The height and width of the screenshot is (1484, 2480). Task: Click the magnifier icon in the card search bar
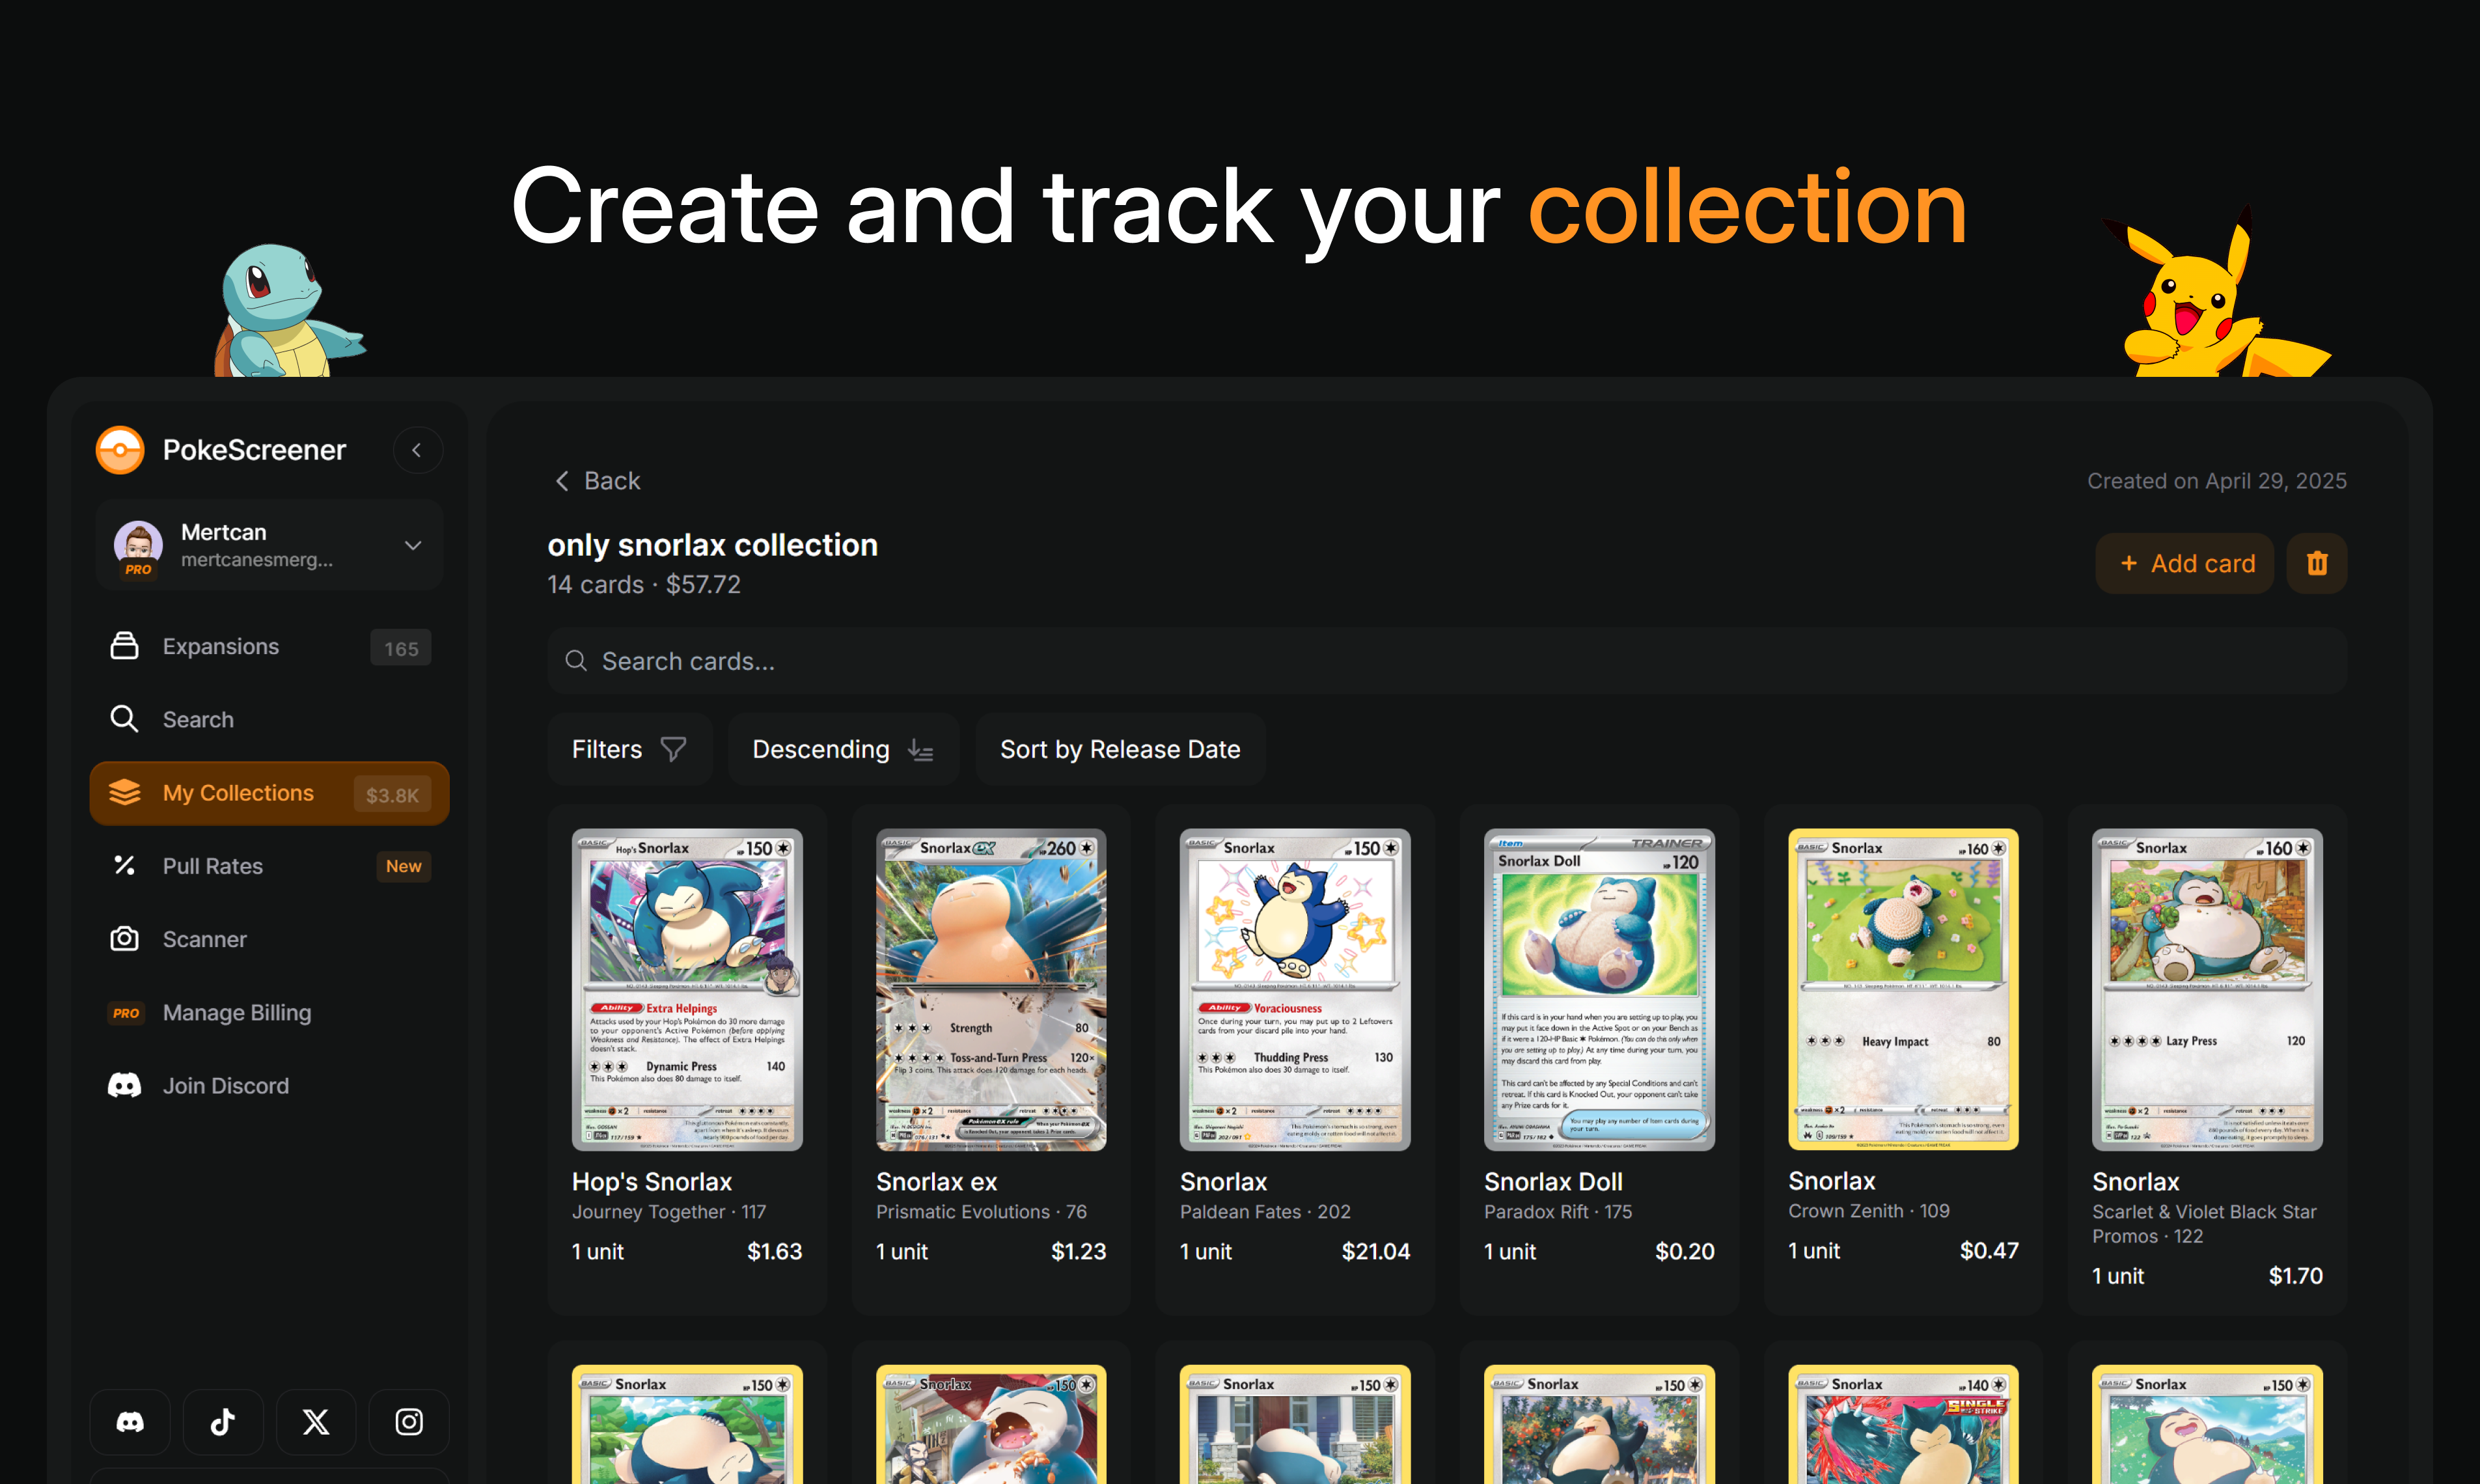coord(576,661)
